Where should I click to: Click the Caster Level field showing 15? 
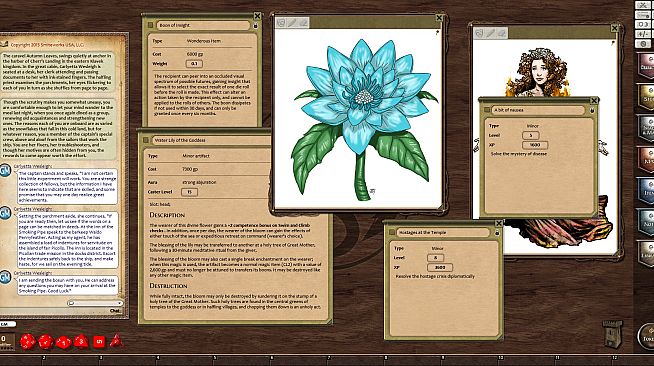[189, 192]
